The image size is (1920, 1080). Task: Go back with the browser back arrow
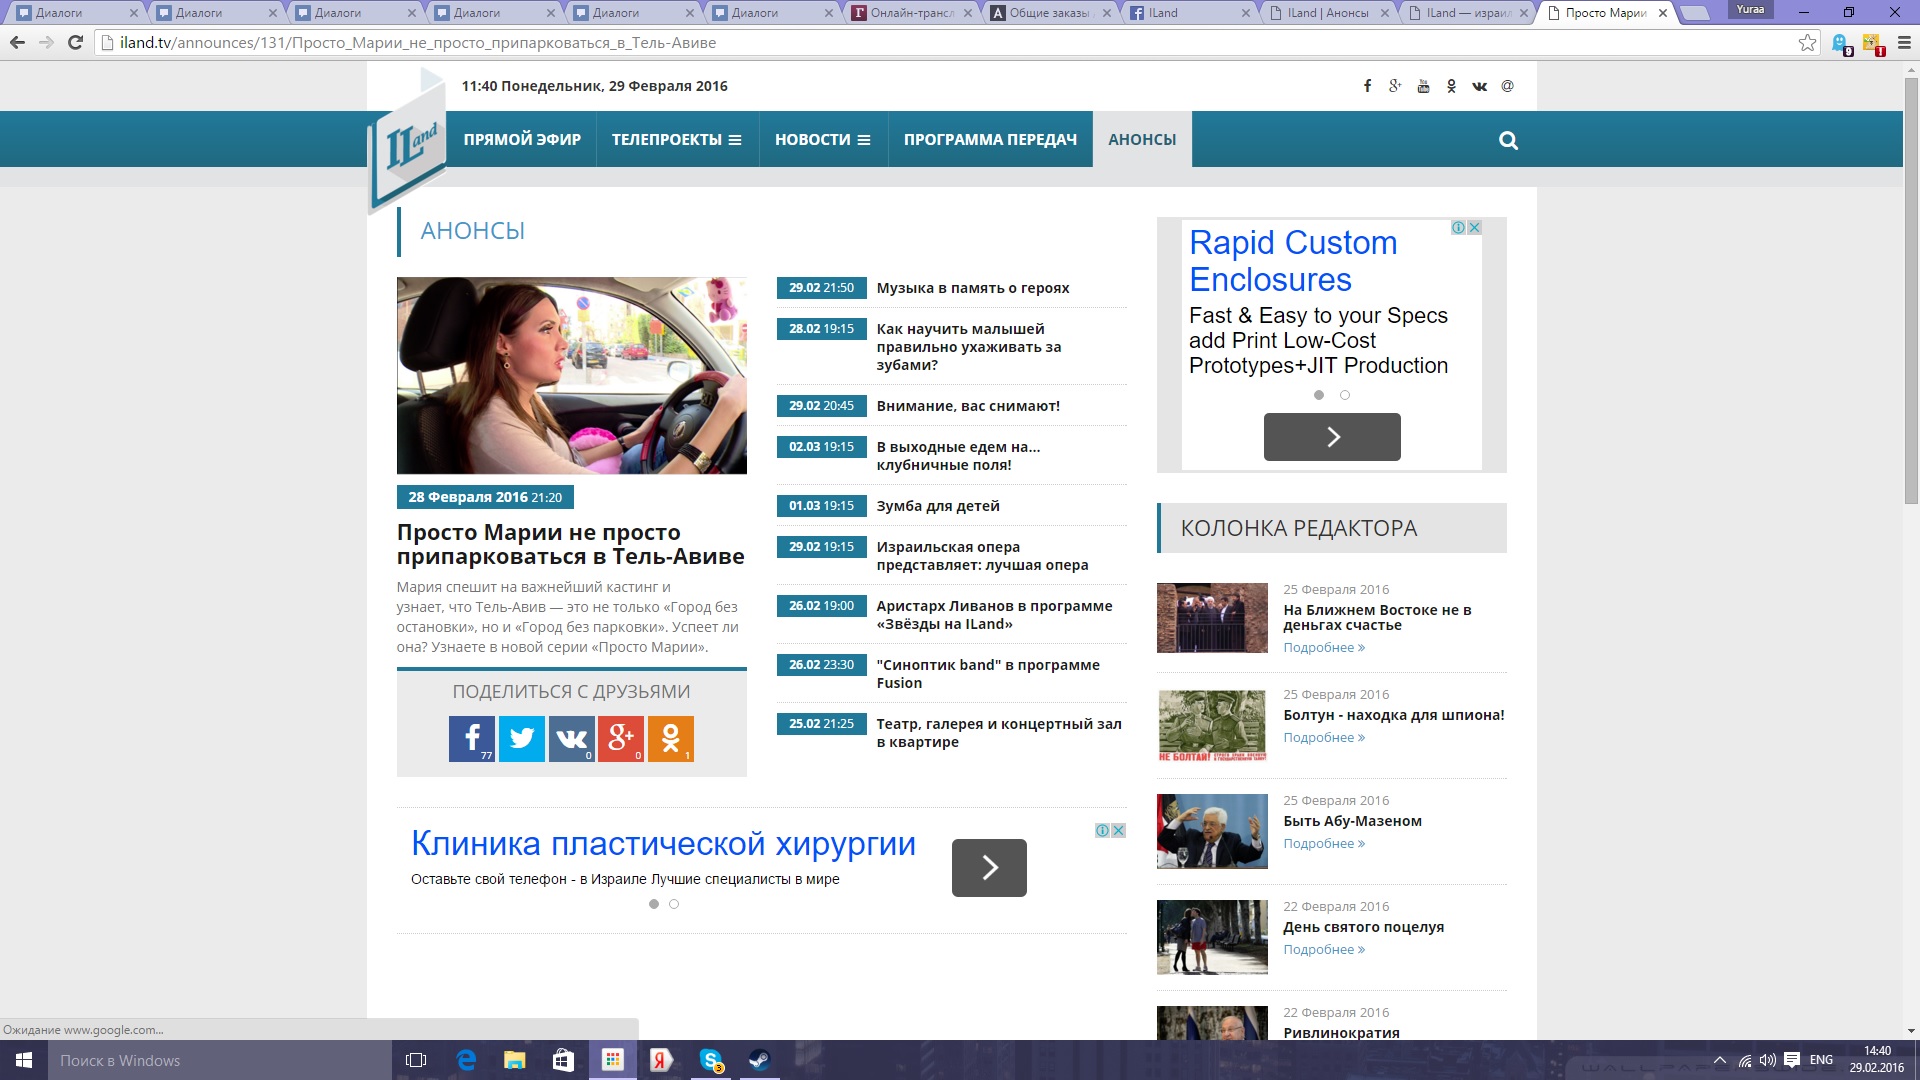17,43
